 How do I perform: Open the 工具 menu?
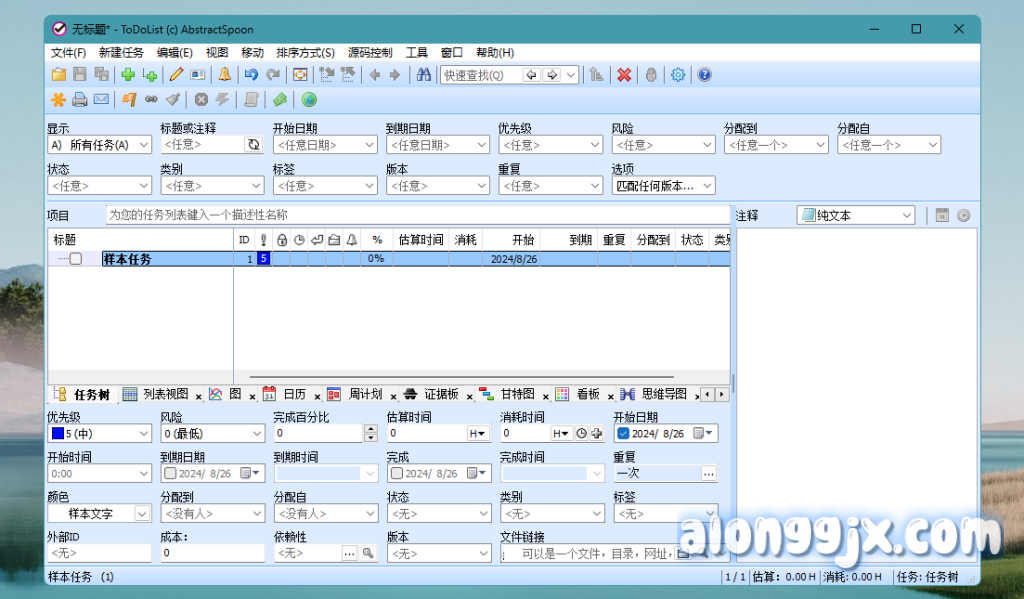tap(416, 52)
